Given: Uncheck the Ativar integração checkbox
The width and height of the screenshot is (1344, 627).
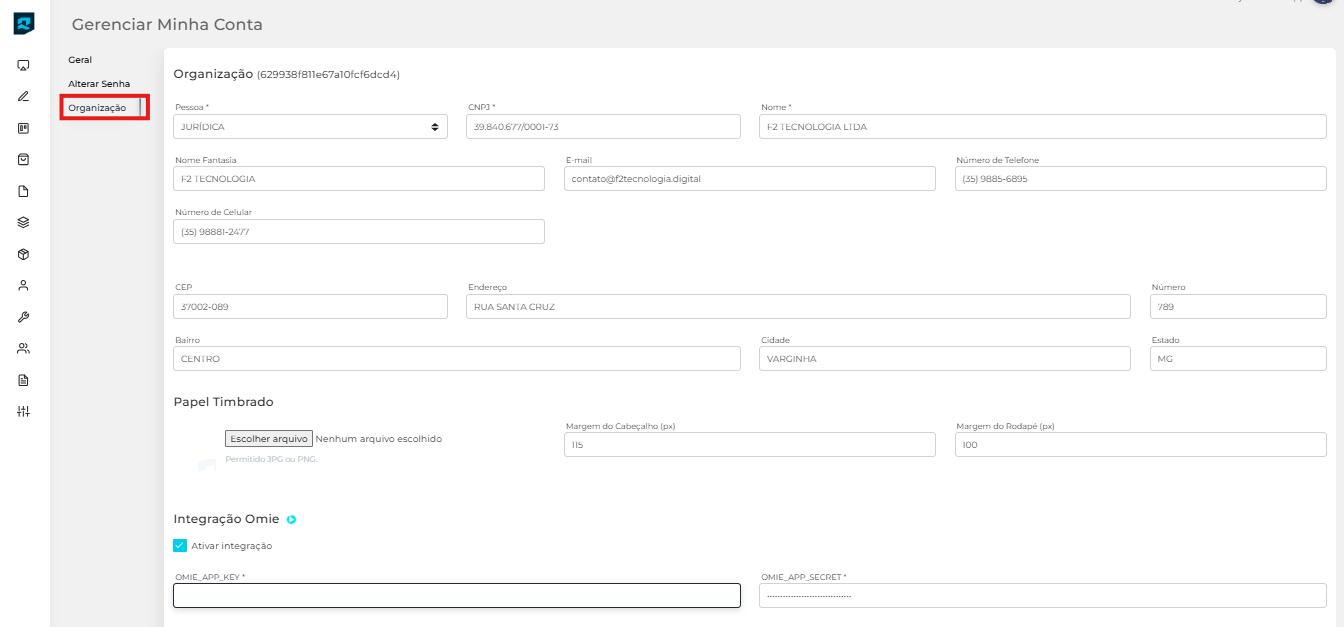Looking at the screenshot, I should [180, 546].
